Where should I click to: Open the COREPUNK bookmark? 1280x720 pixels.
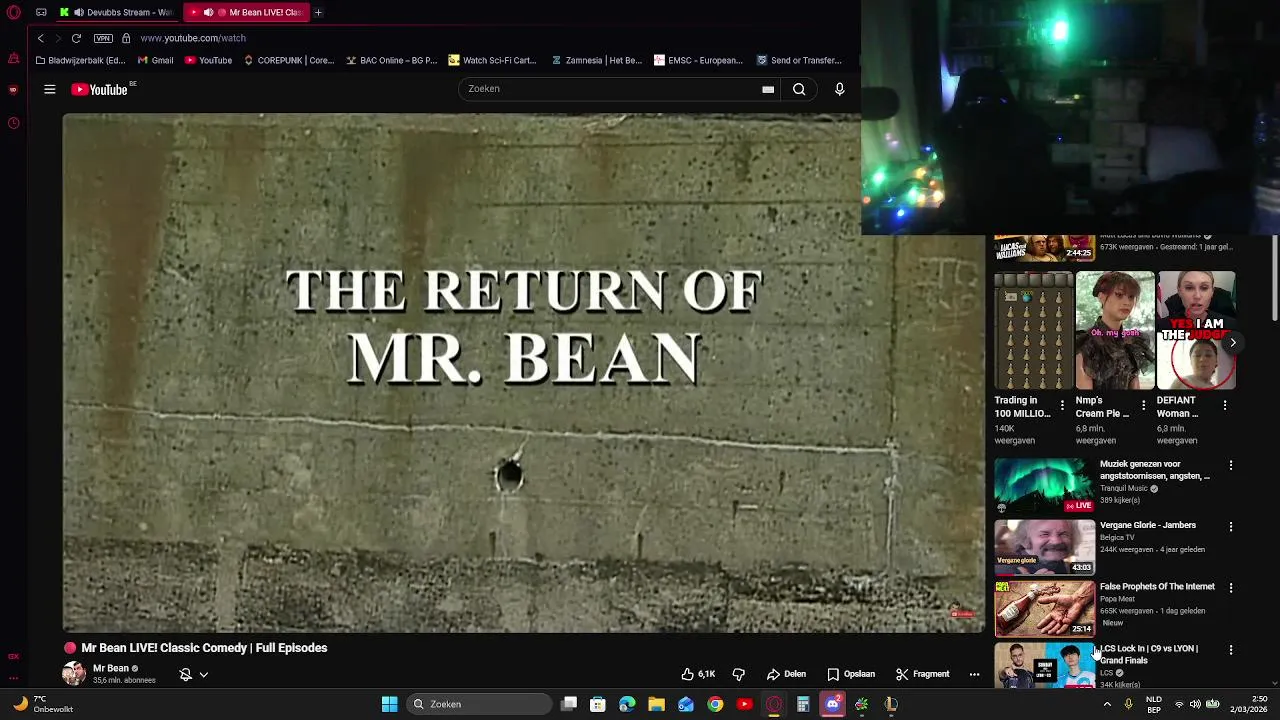[289, 60]
